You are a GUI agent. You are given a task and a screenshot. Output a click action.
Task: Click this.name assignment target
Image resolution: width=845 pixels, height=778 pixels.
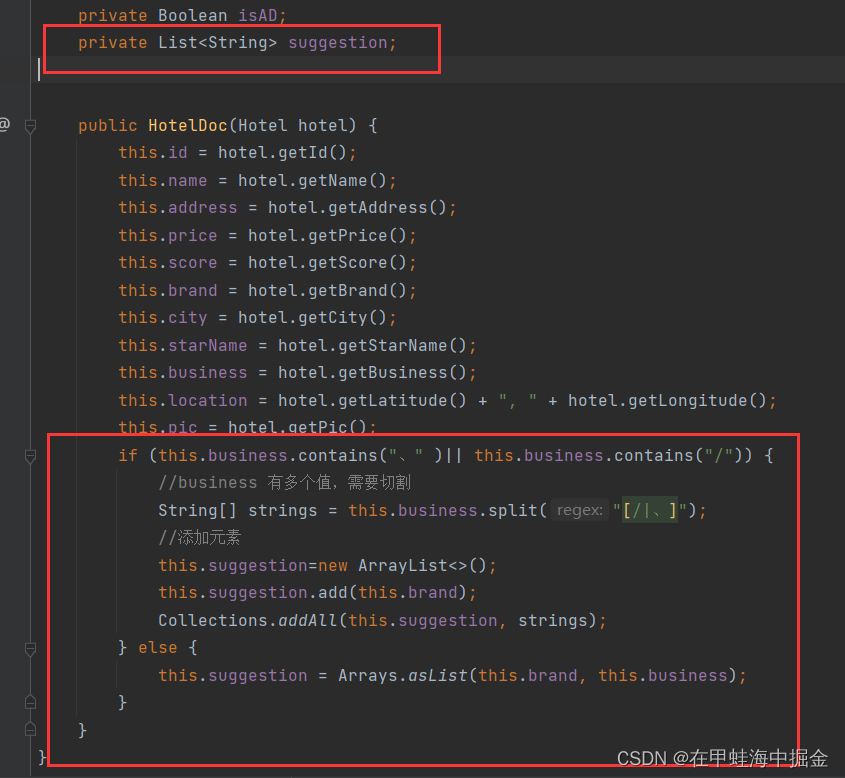tap(163, 180)
